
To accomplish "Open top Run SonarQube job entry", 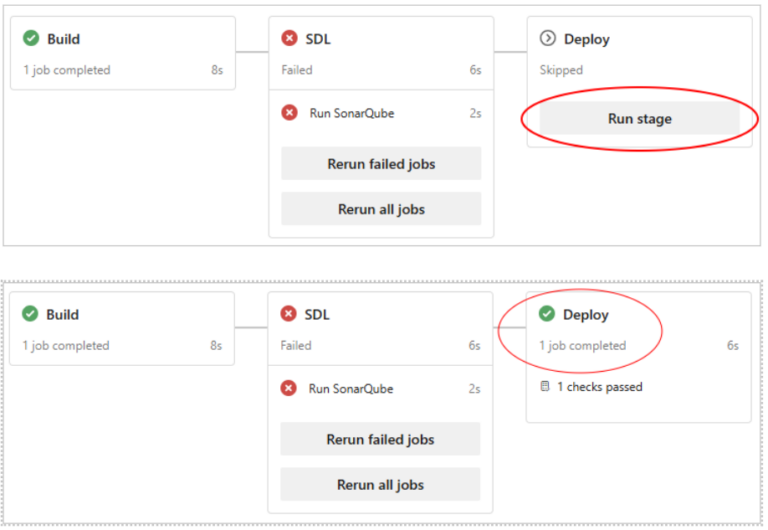I will tap(352, 113).
